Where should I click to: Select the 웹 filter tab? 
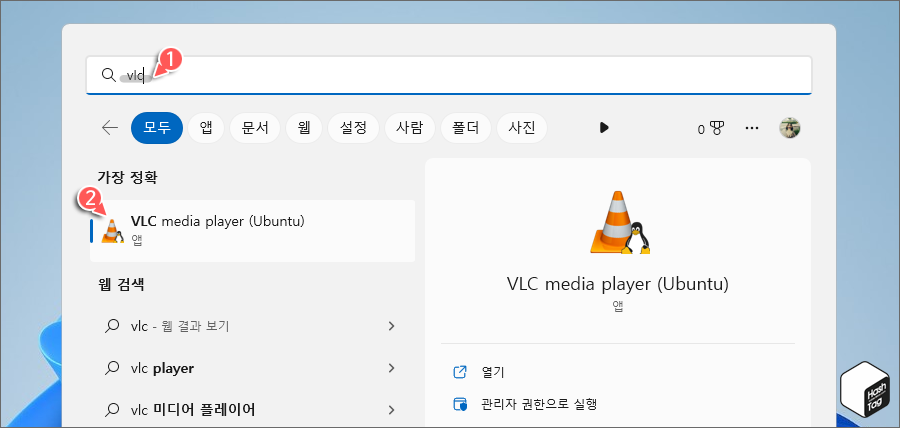(304, 127)
